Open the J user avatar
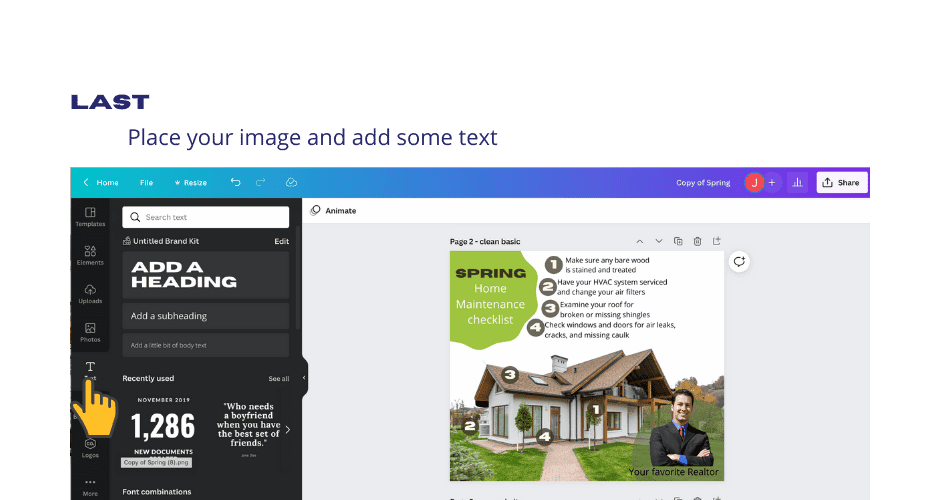This screenshot has width=940, height=500. 754,182
